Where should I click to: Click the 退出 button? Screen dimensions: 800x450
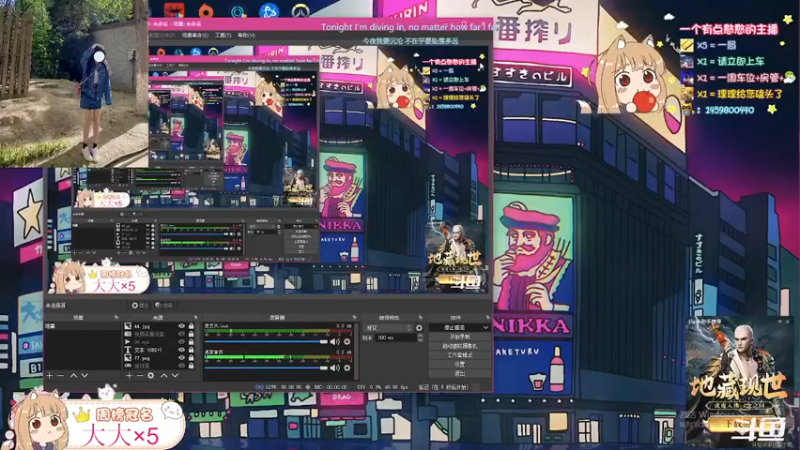460,373
